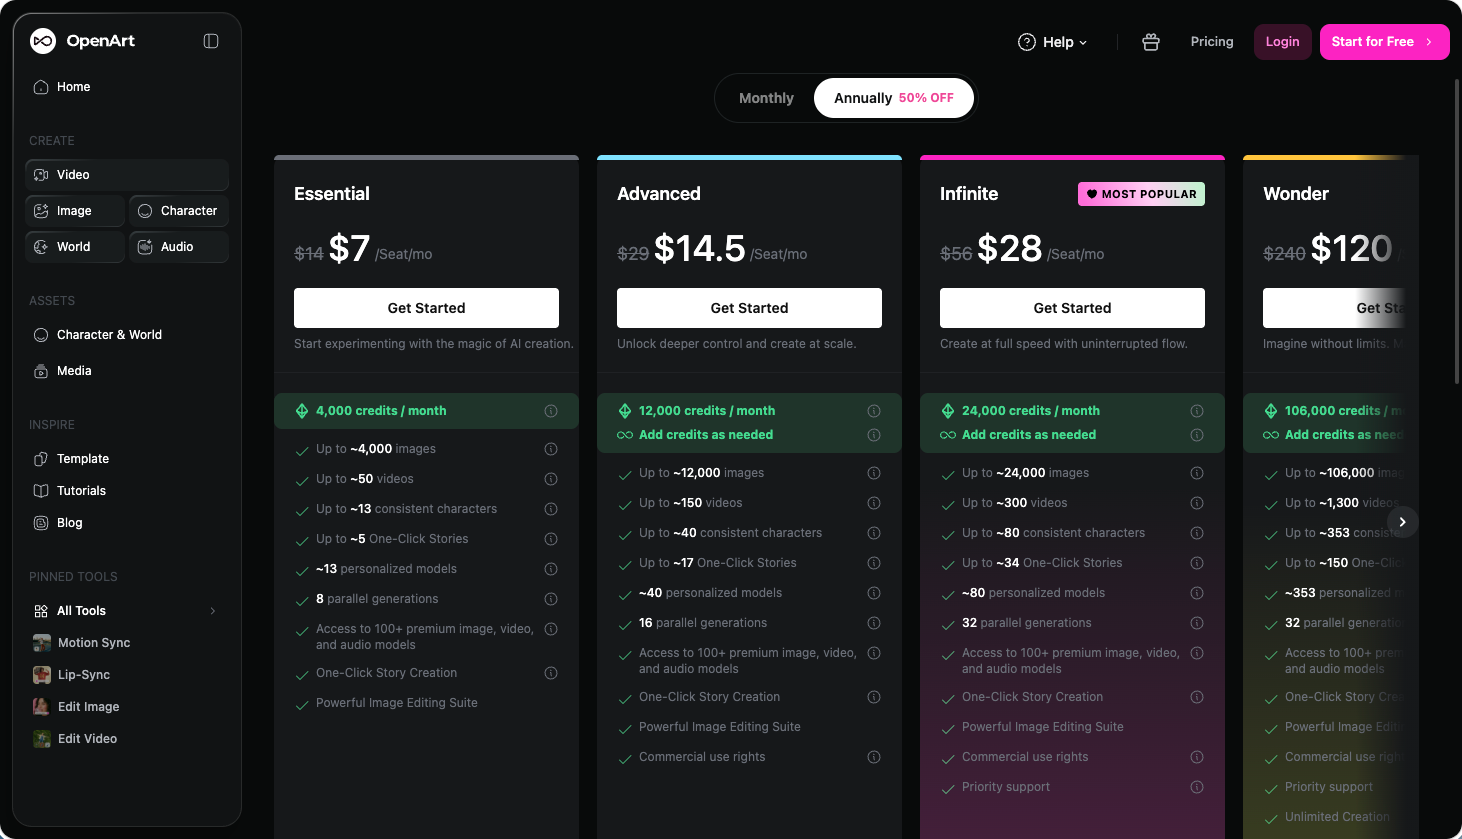Screen dimensions: 1462x839
Task: Click Get Started under Advanced plan
Action: [749, 308]
